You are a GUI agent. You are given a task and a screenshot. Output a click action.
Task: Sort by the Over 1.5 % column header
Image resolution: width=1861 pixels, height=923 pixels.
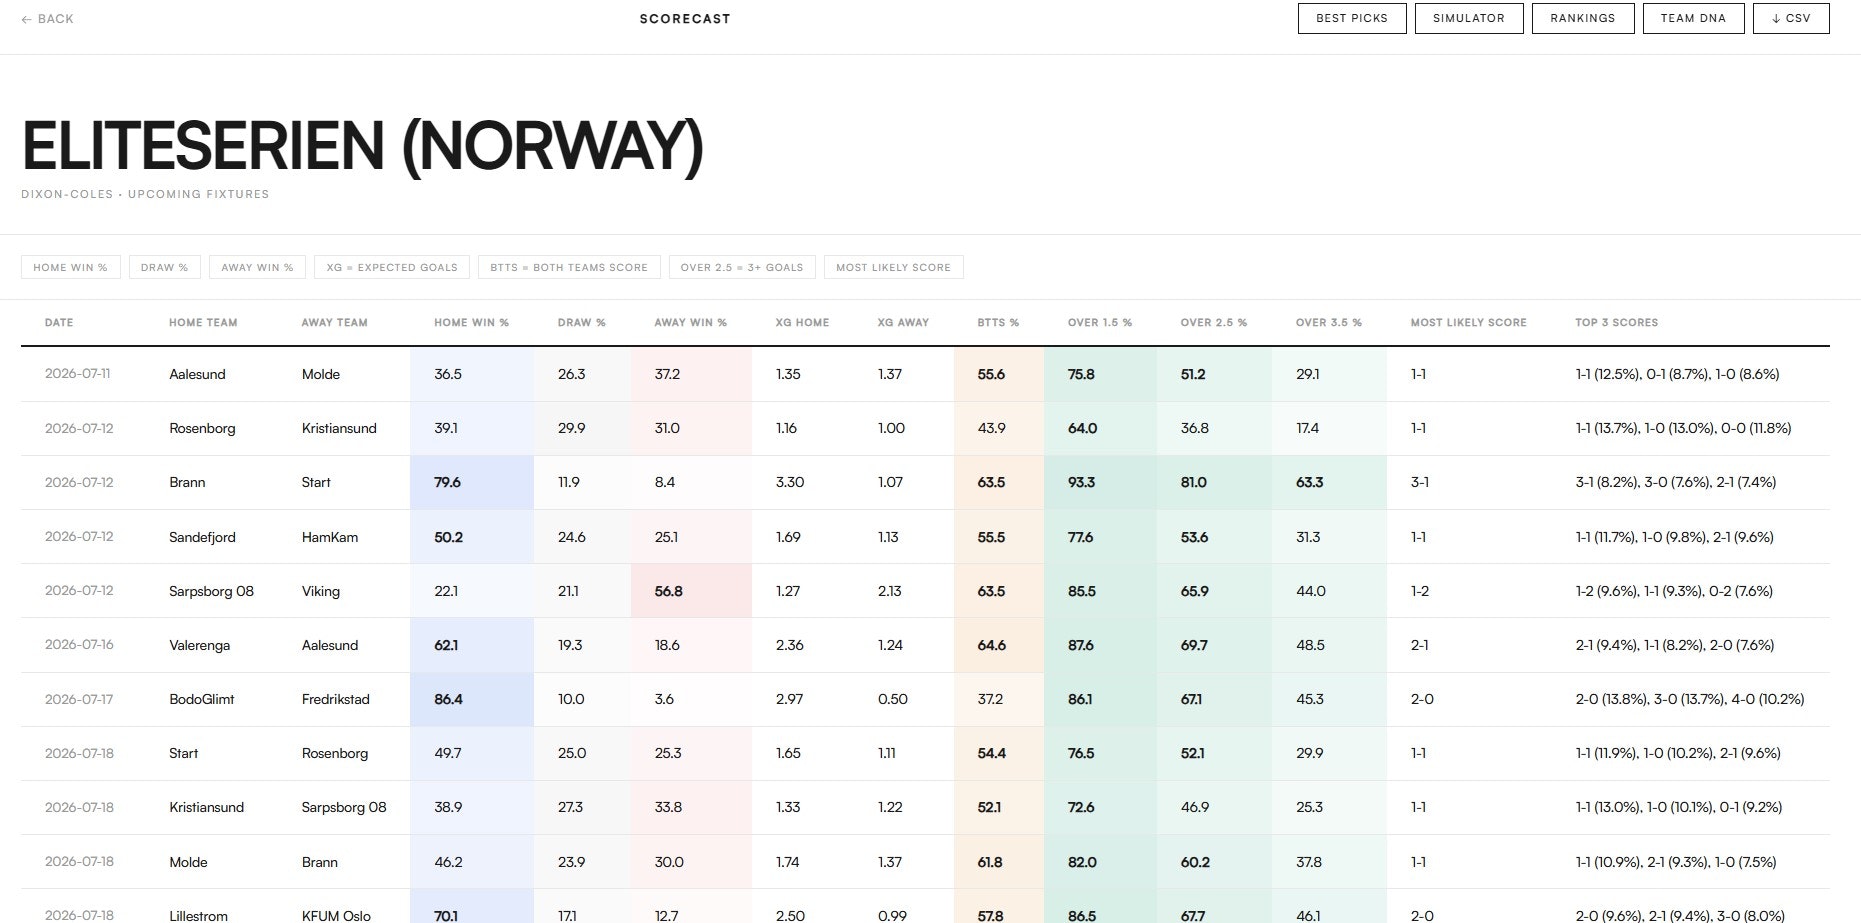click(x=1100, y=322)
